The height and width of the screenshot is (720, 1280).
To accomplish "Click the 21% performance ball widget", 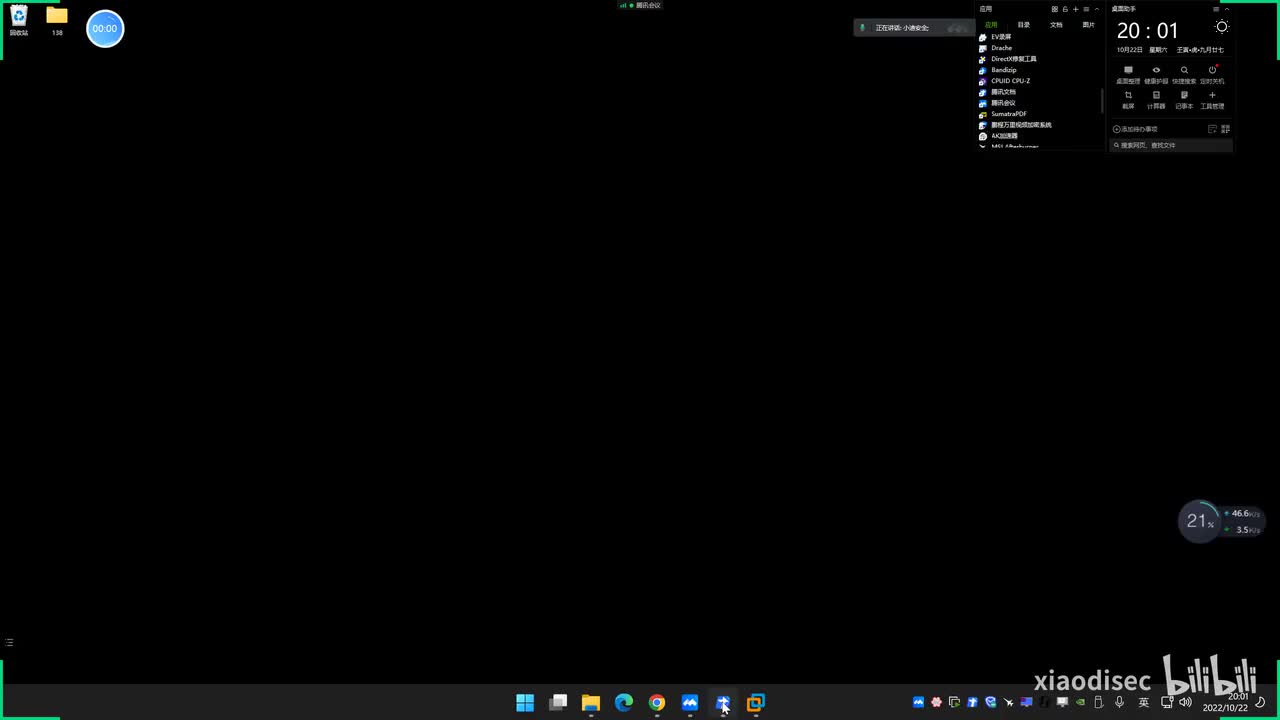I will tap(1199, 521).
